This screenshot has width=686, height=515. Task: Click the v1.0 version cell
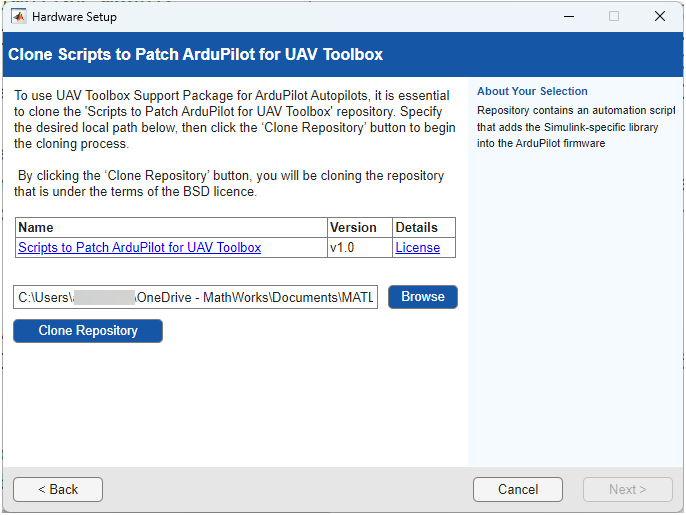point(343,248)
